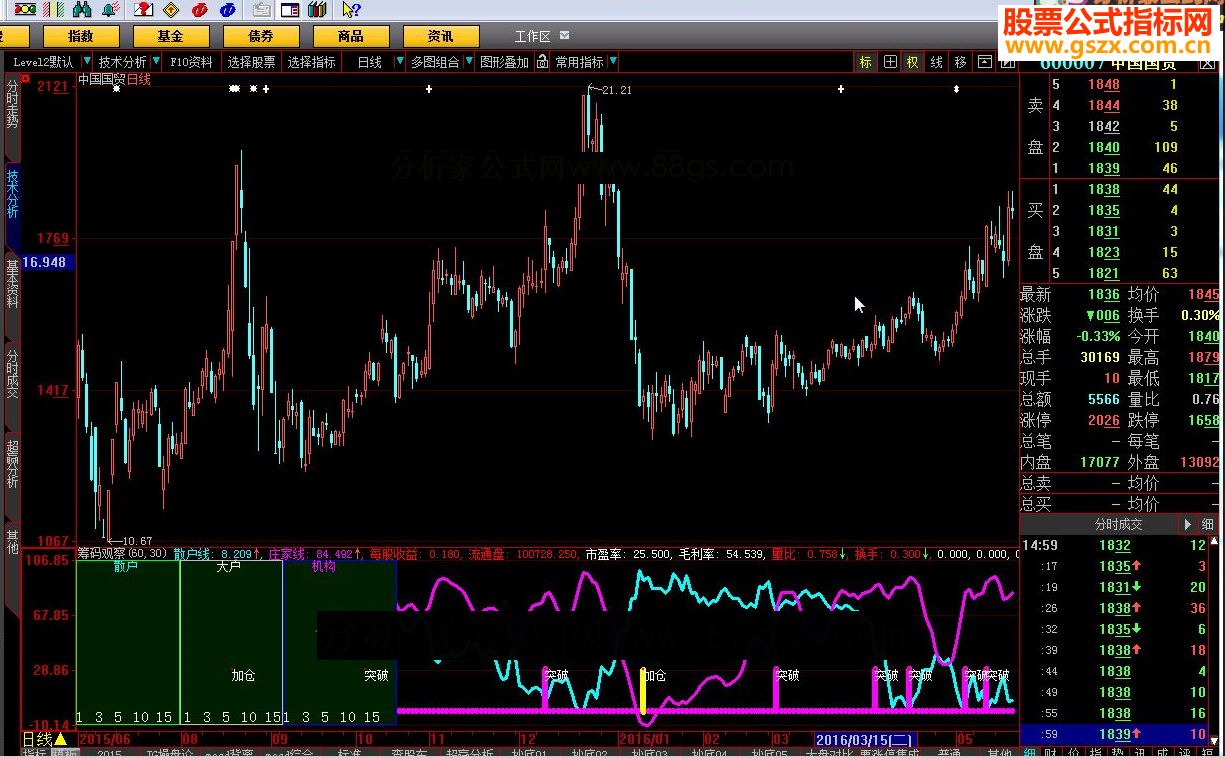Open the 日线 period dropdown arrow
1225x758 pixels.
coord(400,62)
